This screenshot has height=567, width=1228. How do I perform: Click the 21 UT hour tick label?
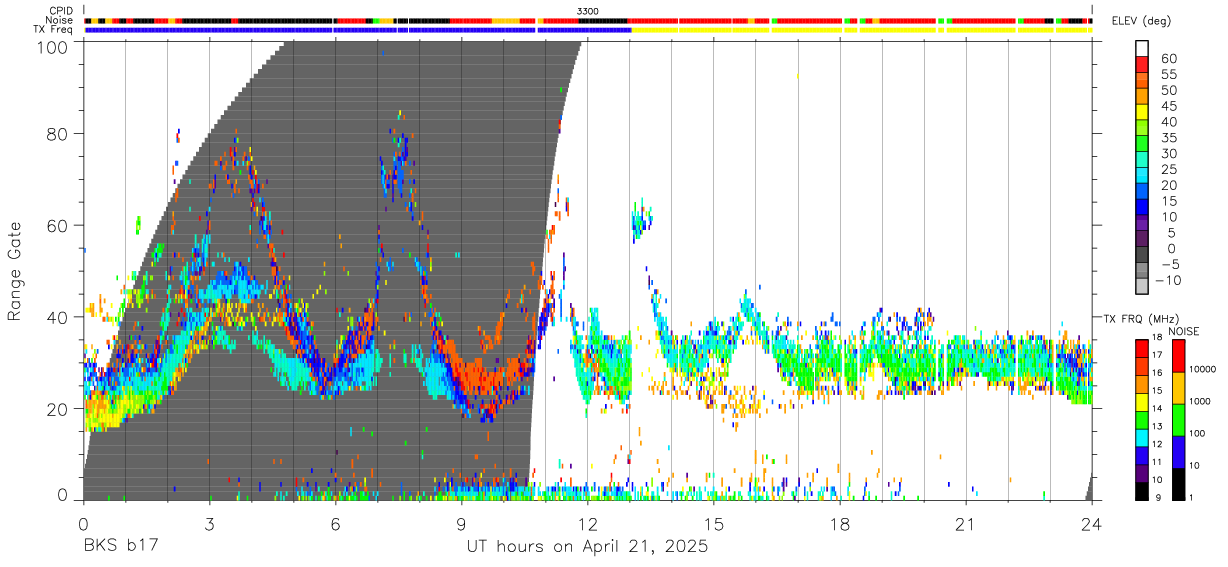point(965,523)
